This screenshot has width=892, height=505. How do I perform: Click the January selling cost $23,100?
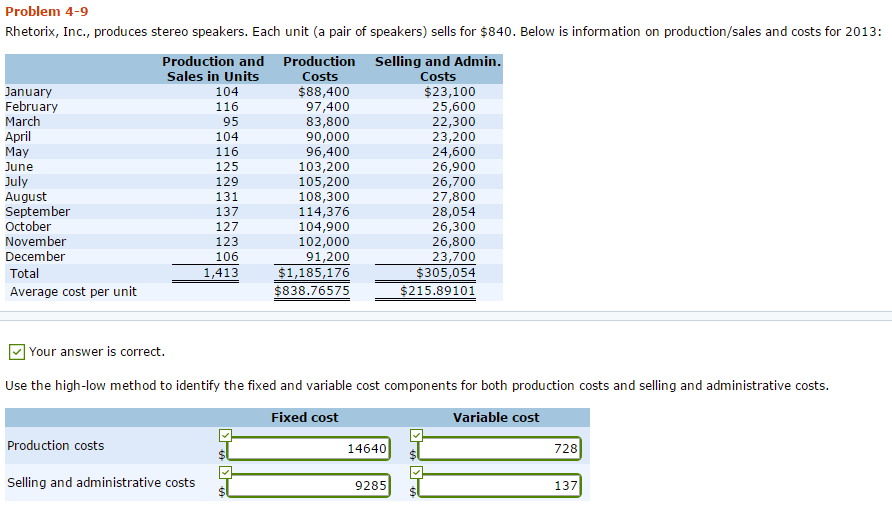449,92
